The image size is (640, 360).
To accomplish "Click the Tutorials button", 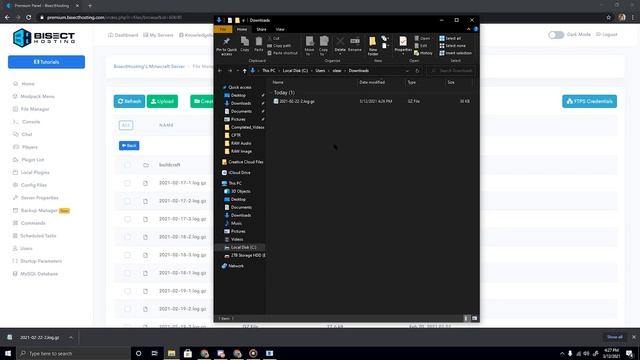I will point(47,62).
